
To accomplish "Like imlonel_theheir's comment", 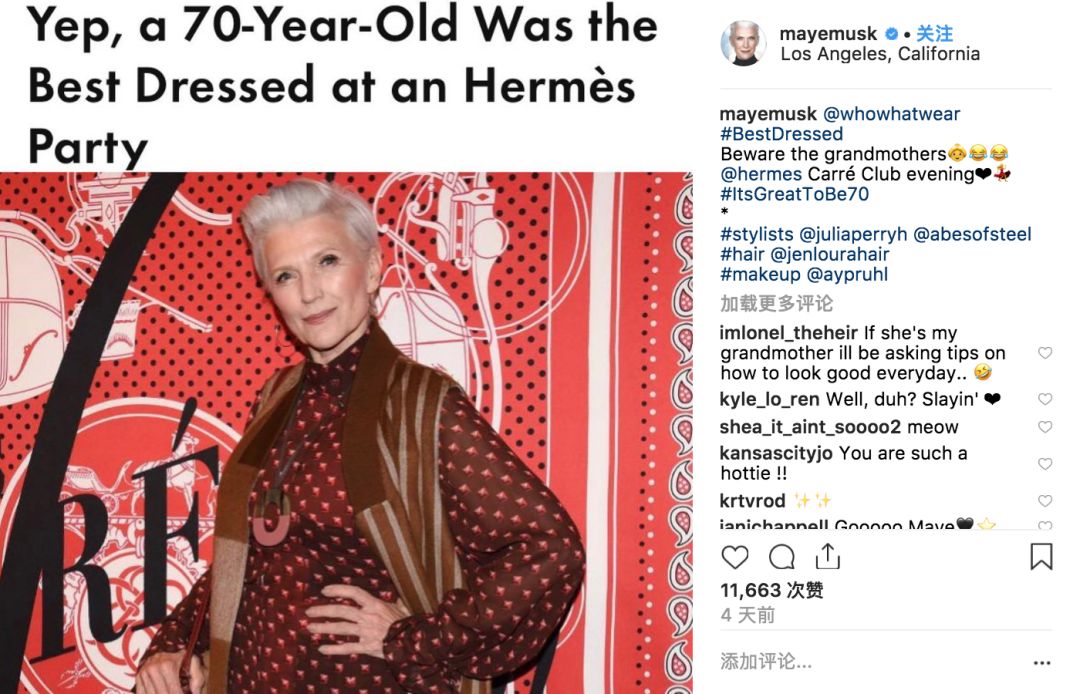I will pyautogui.click(x=1045, y=353).
